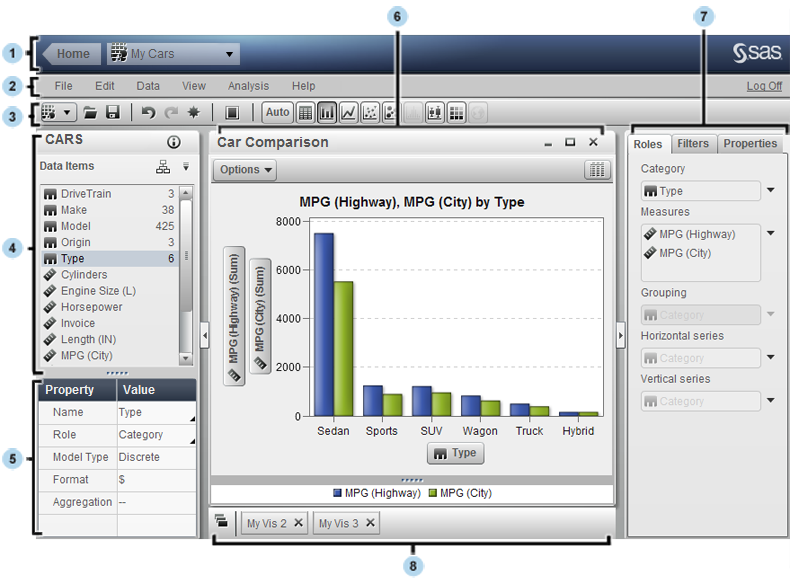This screenshot has width=790, height=578.
Task: Select the scatter plot icon
Action: click(370, 113)
